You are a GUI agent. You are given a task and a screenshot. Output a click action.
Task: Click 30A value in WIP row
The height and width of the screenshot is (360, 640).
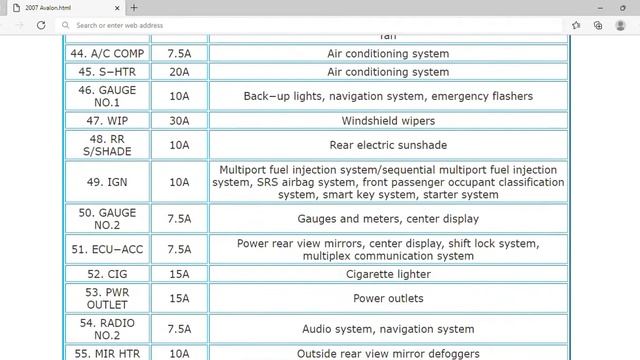point(179,121)
